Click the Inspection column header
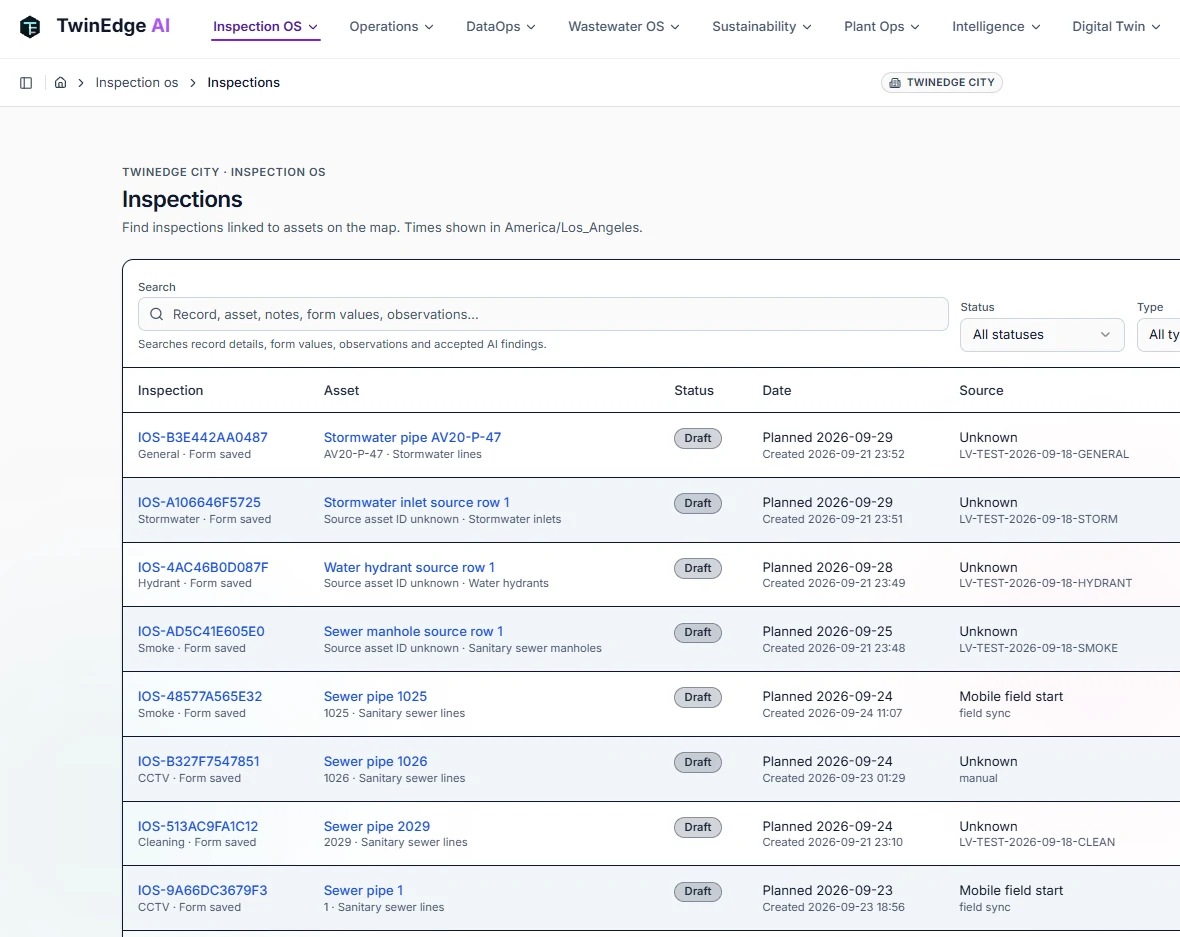This screenshot has height=937, width=1180. (x=170, y=391)
